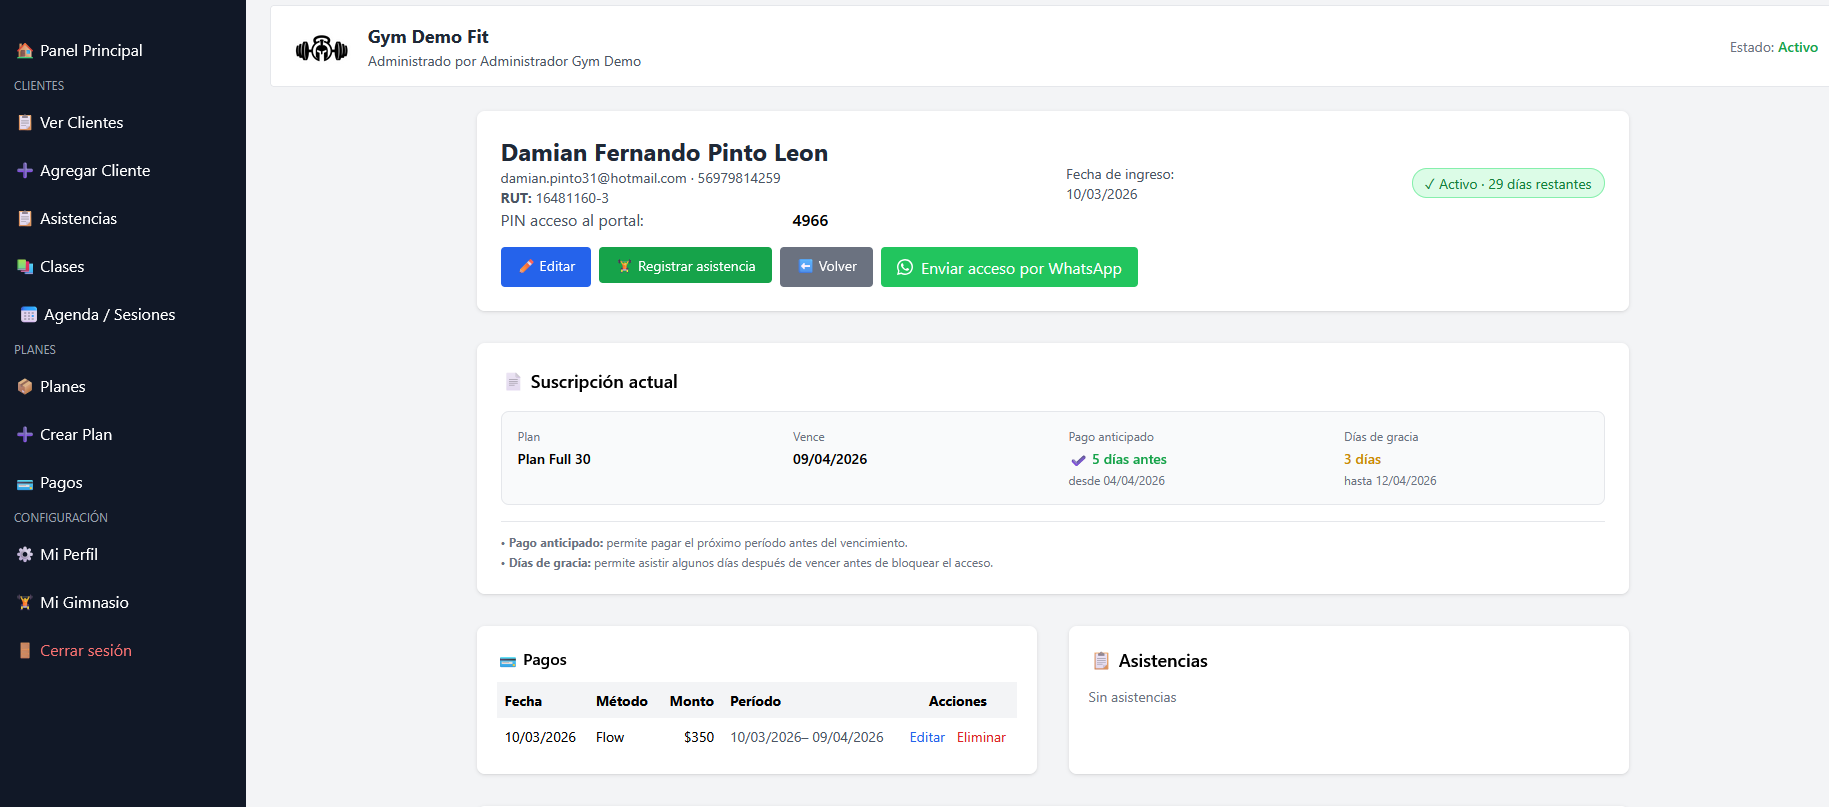1829x807 pixels.
Task: Click the Ver Clientes clipboard icon
Action: [25, 123]
